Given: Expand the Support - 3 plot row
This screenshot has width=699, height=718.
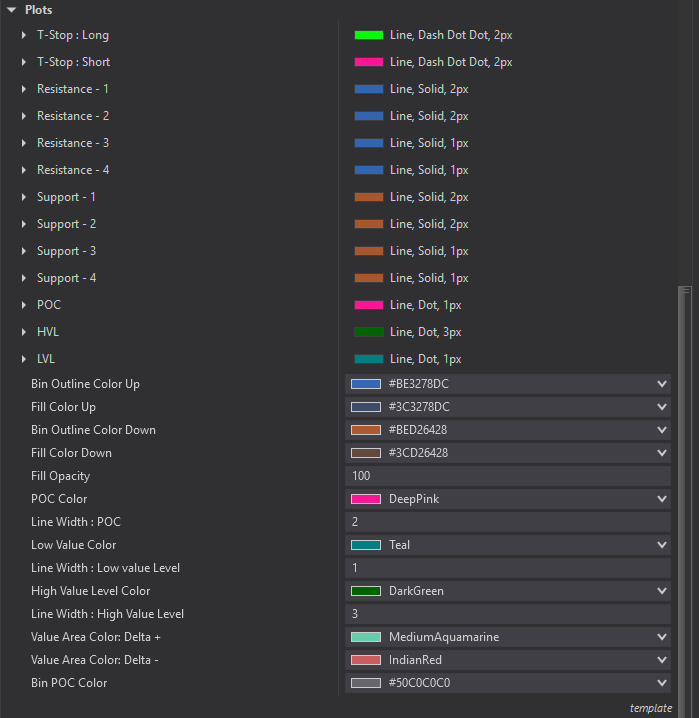Looking at the screenshot, I should pos(24,251).
